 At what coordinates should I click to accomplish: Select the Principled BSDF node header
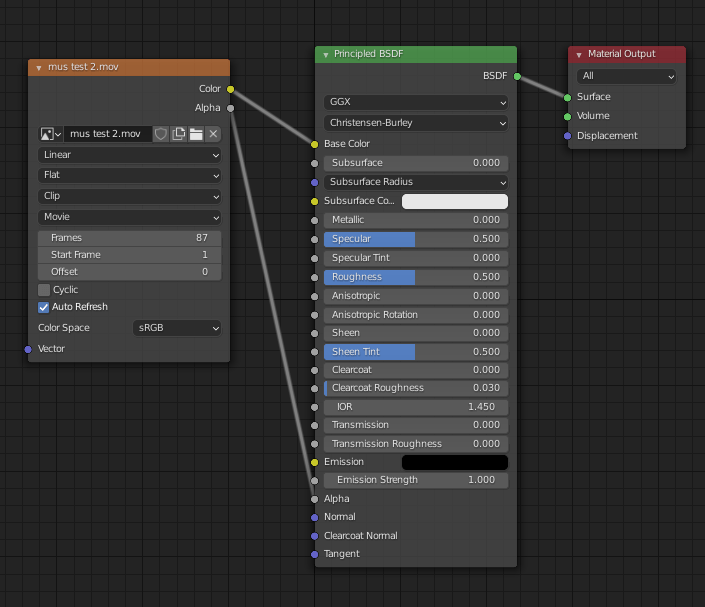point(416,54)
